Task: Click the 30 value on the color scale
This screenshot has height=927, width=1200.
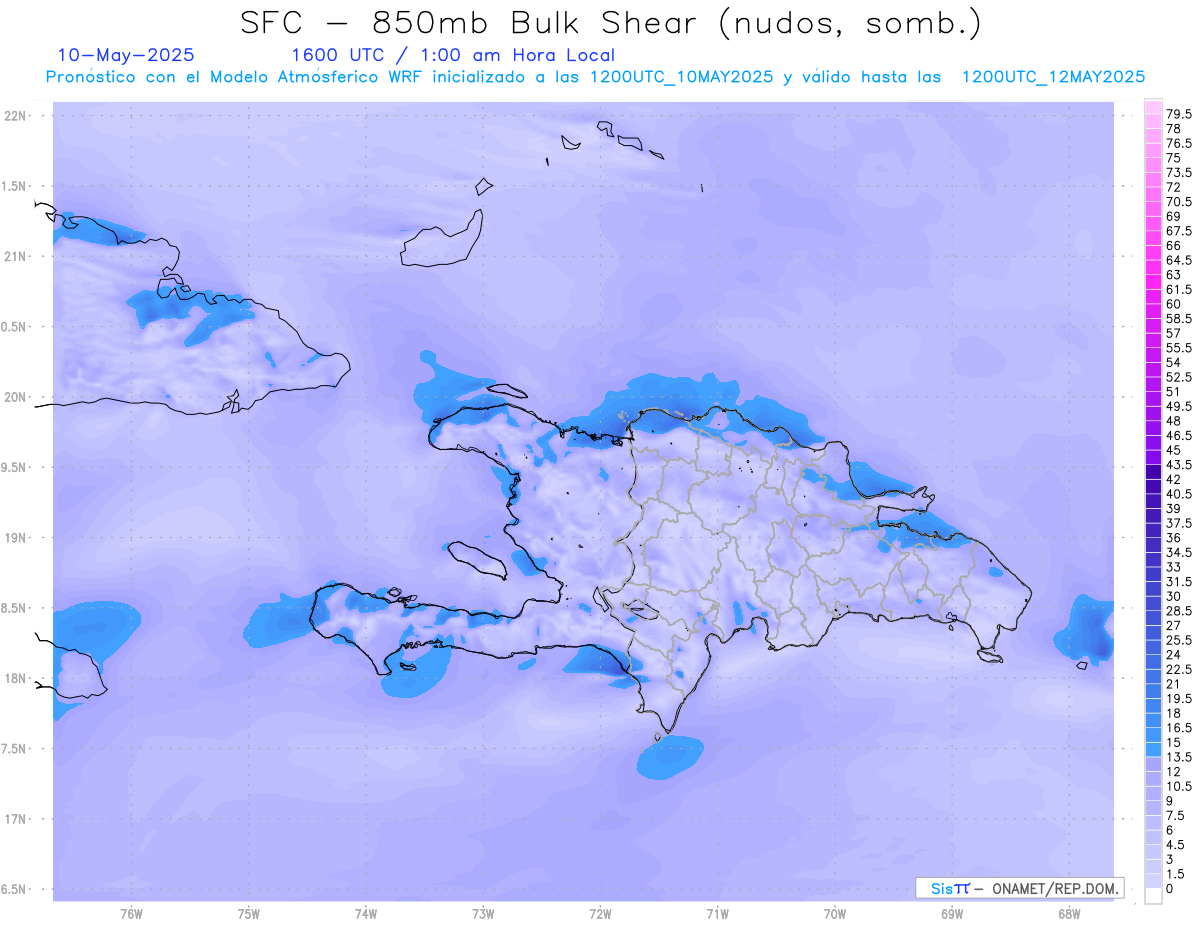Action: 1173,596
